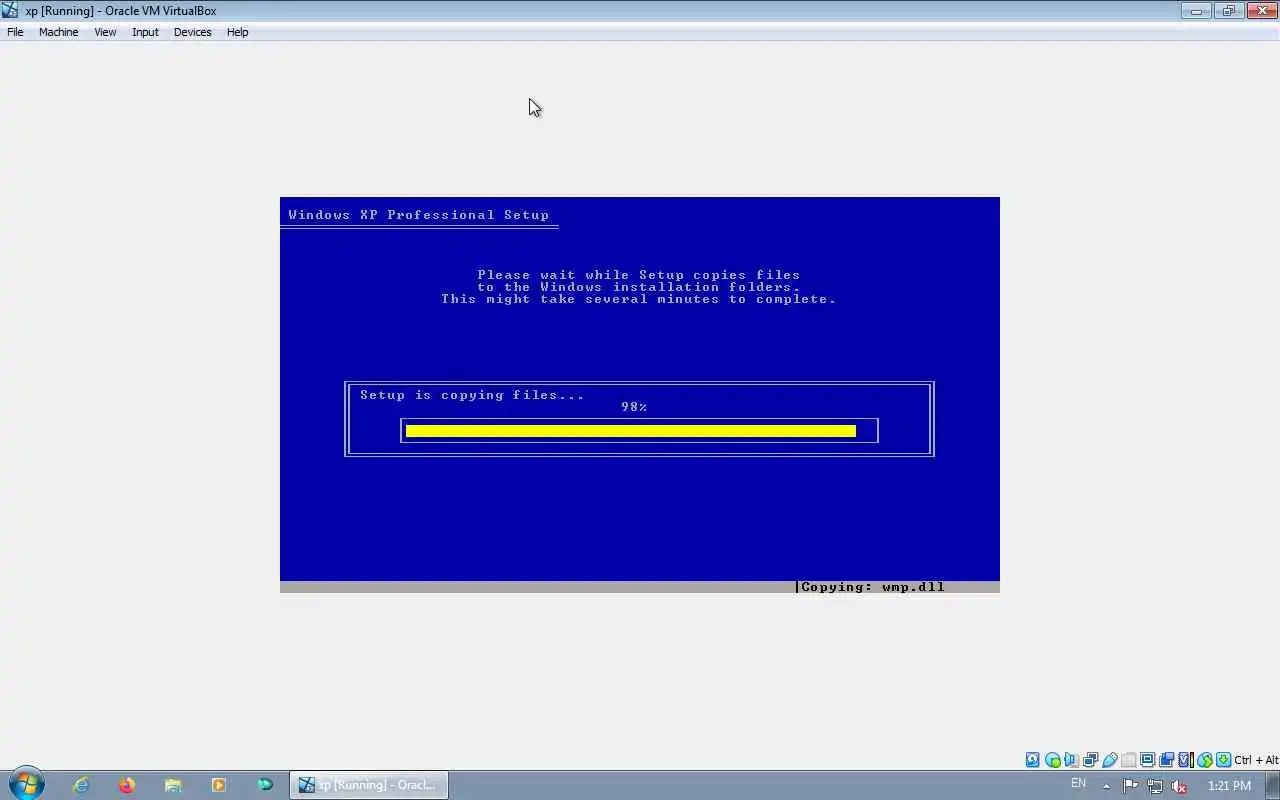The width and height of the screenshot is (1280, 800).
Task: Click the virtual display status icon
Action: 1147,760
